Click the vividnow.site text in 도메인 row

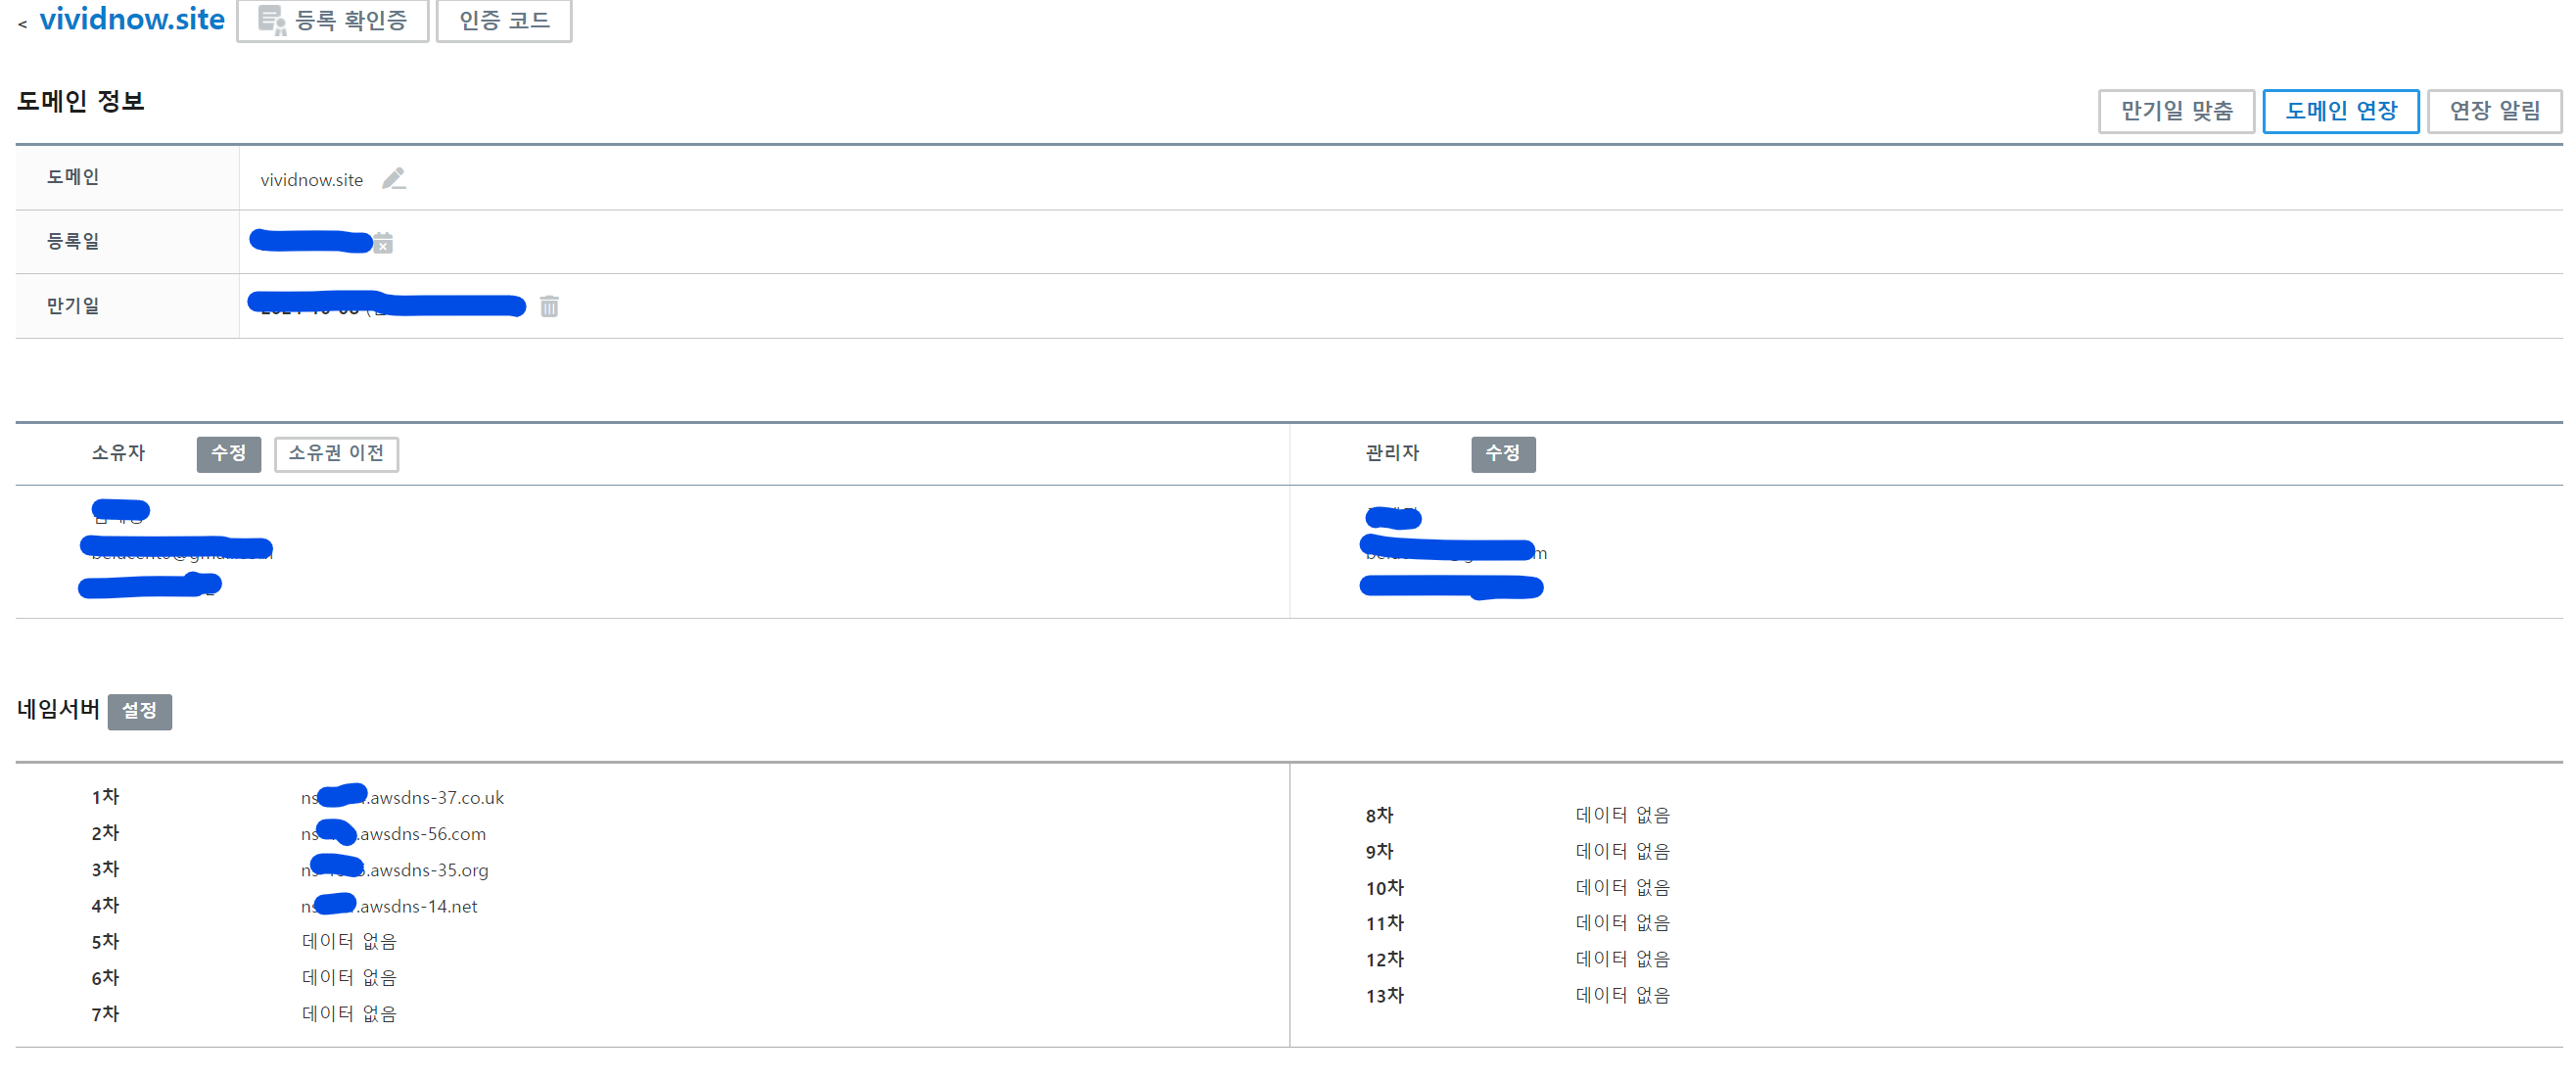(x=311, y=180)
